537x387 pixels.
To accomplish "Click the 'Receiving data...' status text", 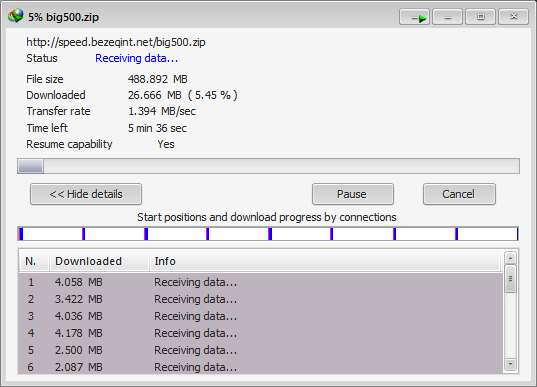I will [136, 58].
